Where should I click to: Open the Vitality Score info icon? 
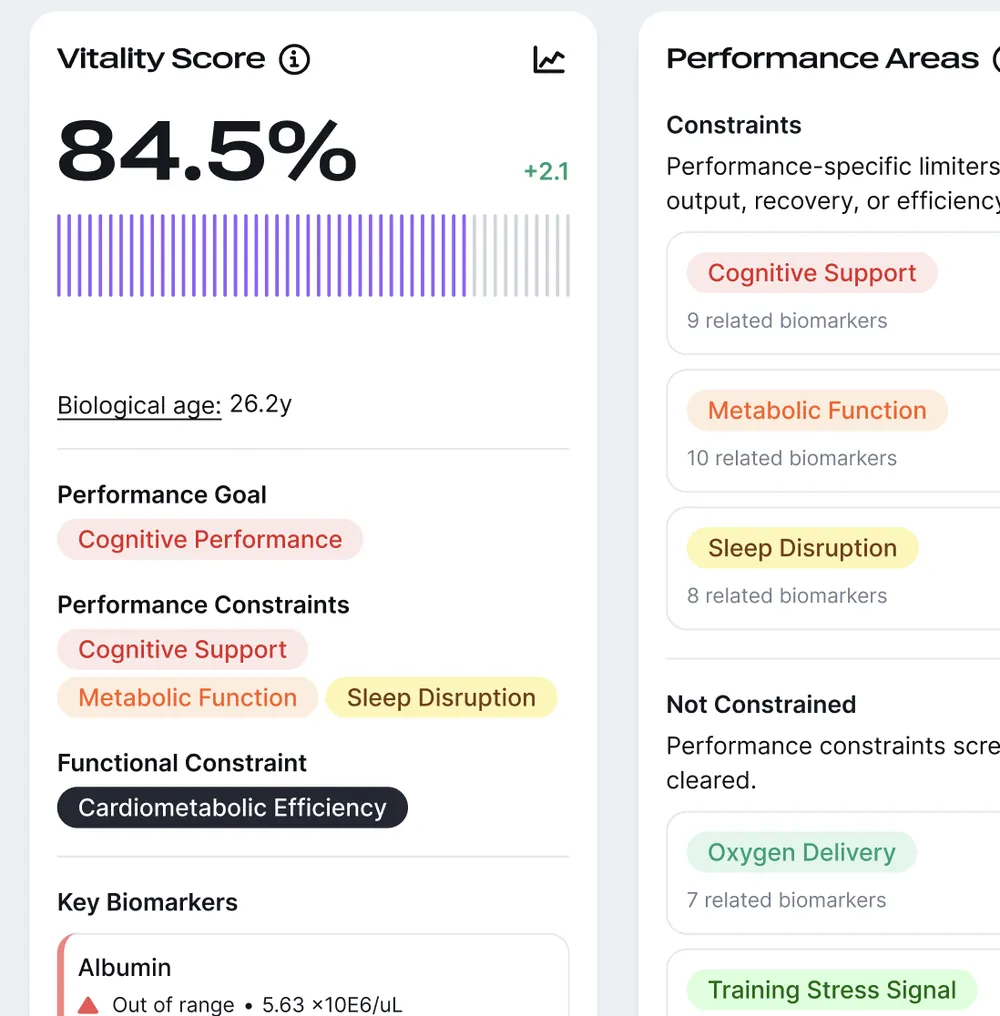coord(294,60)
